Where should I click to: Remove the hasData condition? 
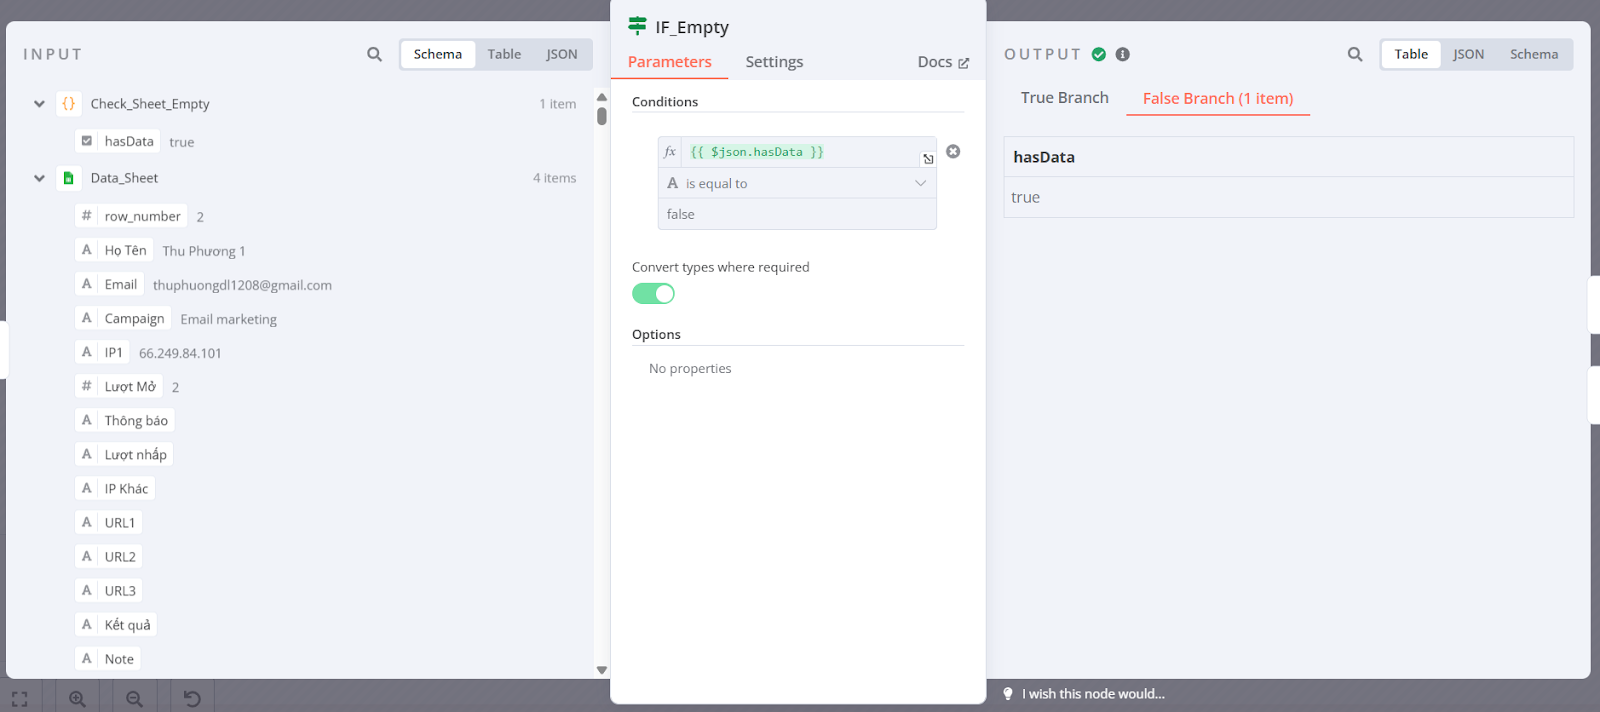pos(953,151)
